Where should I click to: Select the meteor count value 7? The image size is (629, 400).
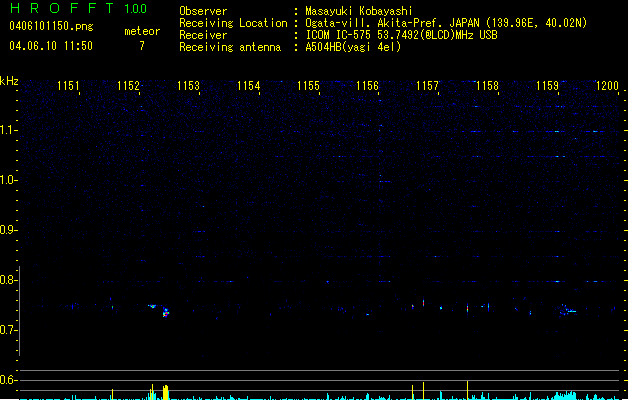142,46
